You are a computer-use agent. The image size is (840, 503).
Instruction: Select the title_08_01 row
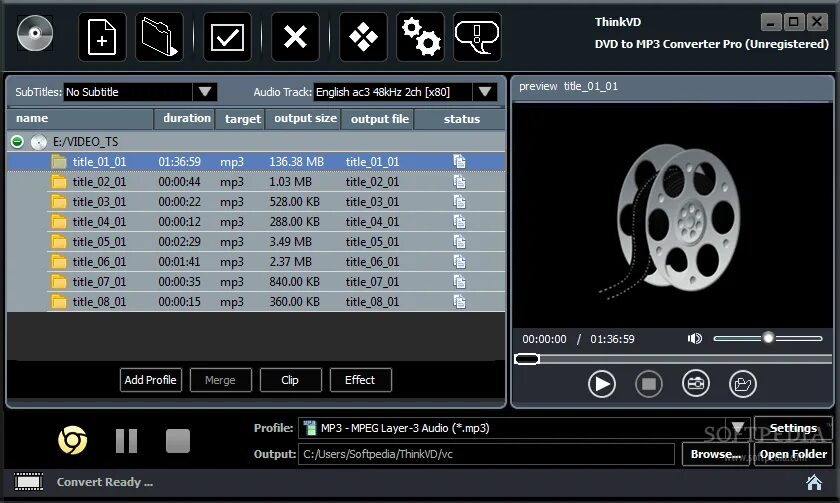click(x=256, y=302)
